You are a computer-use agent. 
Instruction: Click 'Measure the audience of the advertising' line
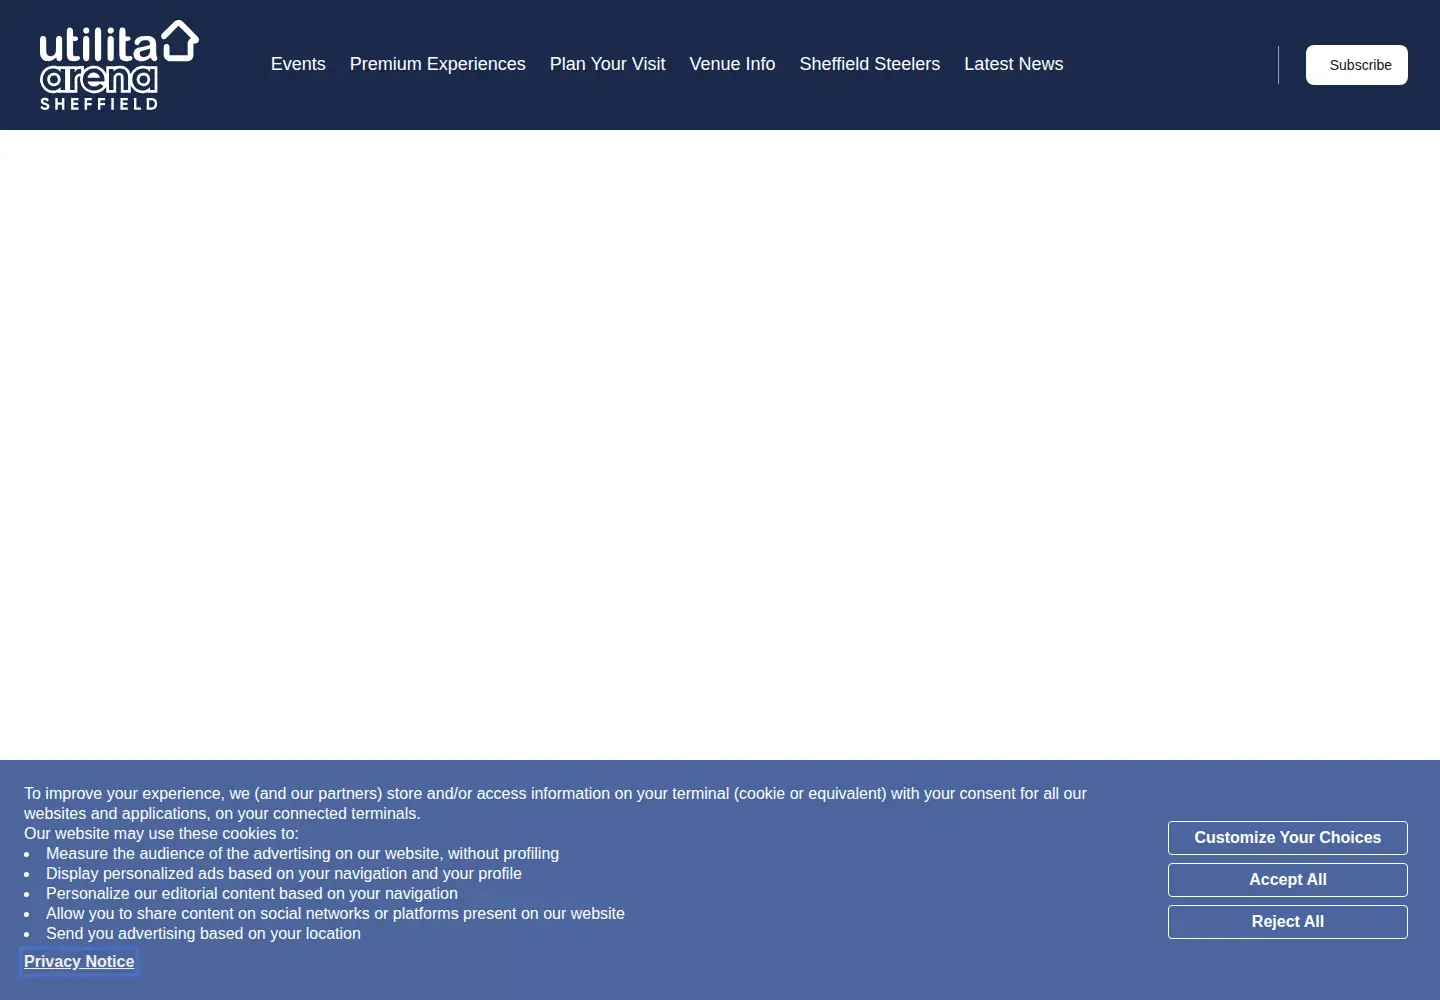point(302,854)
